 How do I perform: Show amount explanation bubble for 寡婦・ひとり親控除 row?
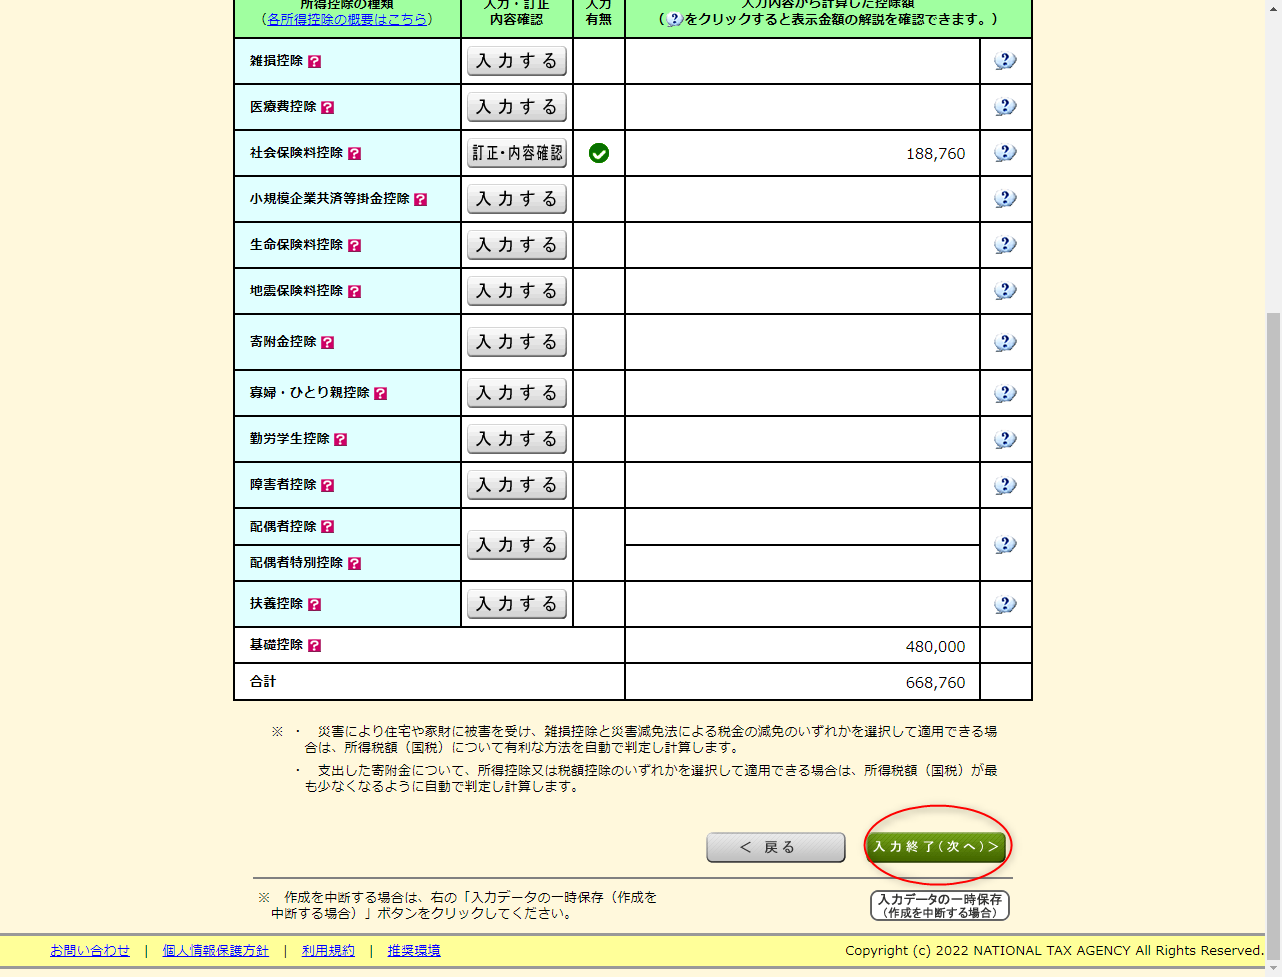click(1005, 394)
